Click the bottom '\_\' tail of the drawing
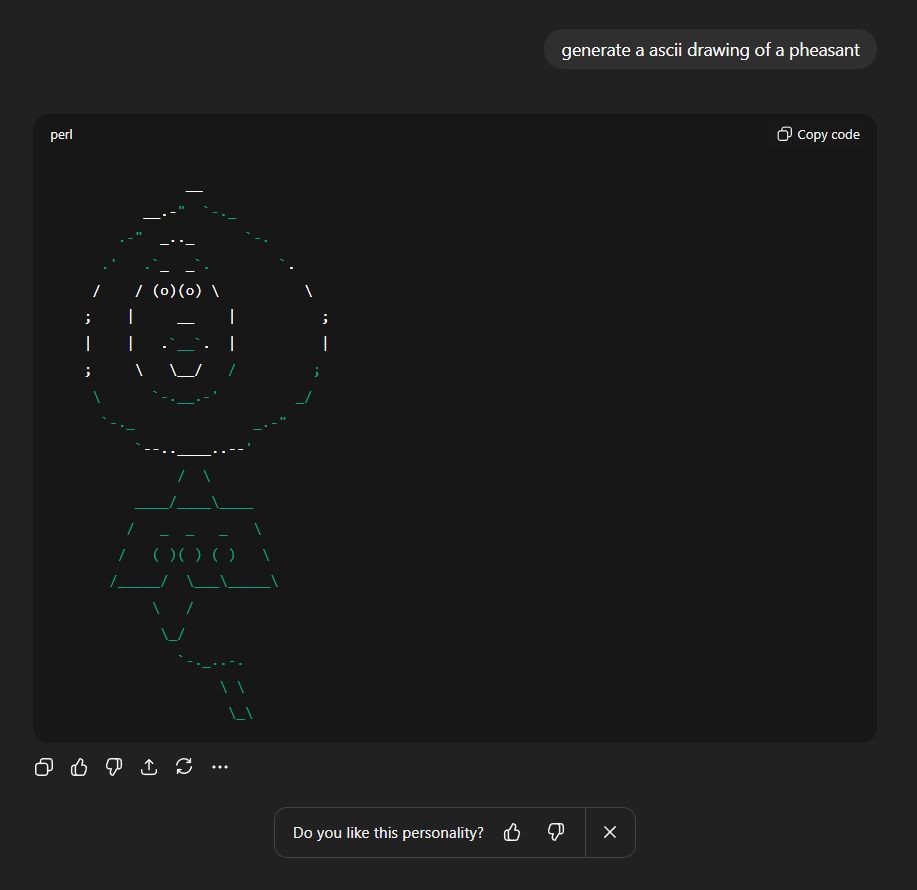This screenshot has height=890, width=917. click(x=241, y=713)
